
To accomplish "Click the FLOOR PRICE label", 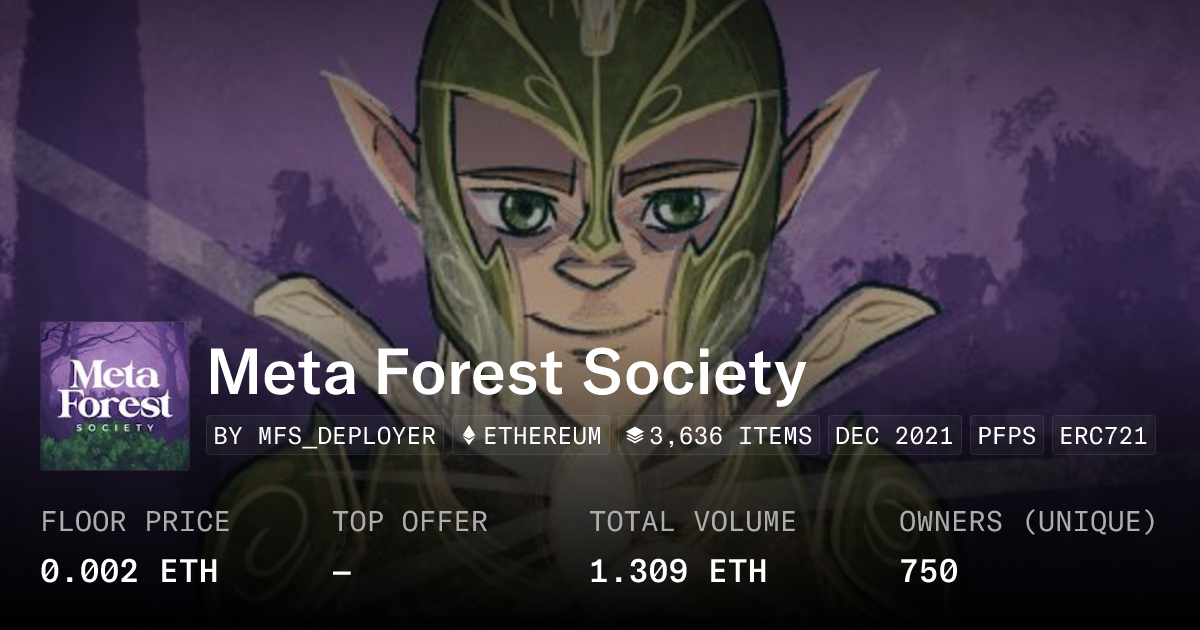I will pyautogui.click(x=135, y=522).
